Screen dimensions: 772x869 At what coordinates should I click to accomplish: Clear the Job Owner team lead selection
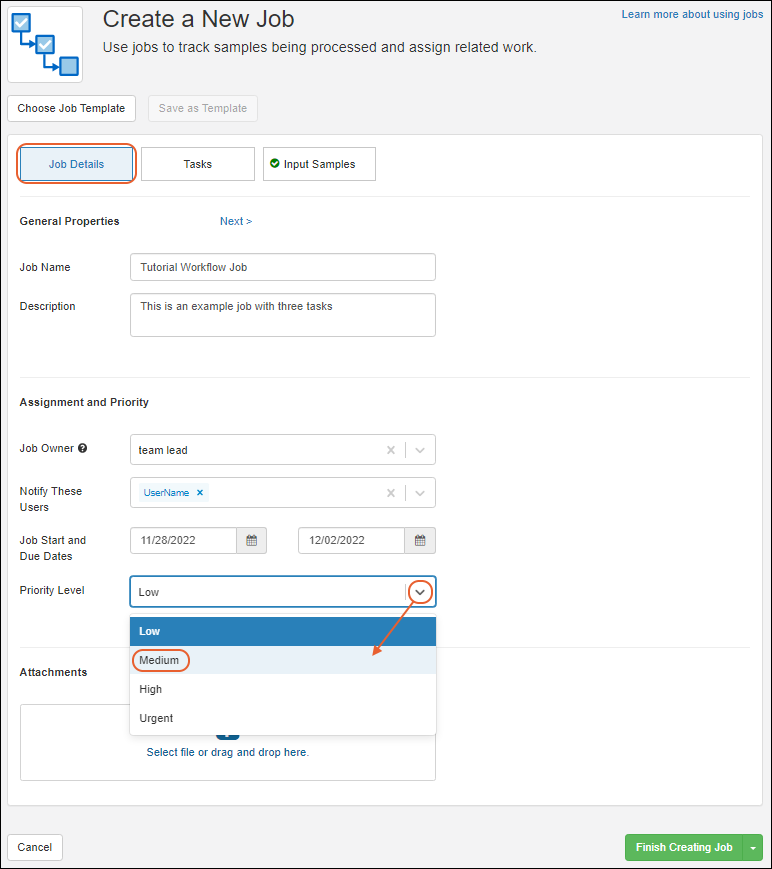click(391, 450)
